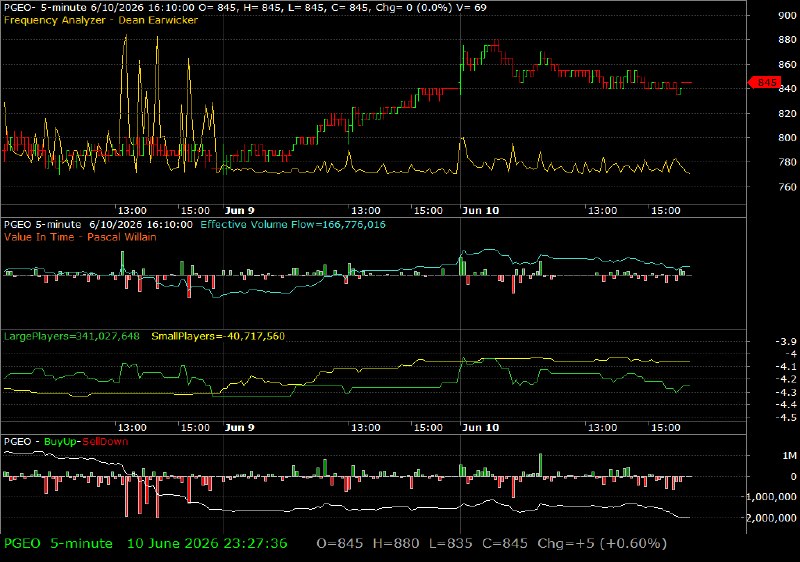Click the -3.9 value on the players axis
Image resolution: width=800 pixels, height=562 pixels.
point(786,341)
